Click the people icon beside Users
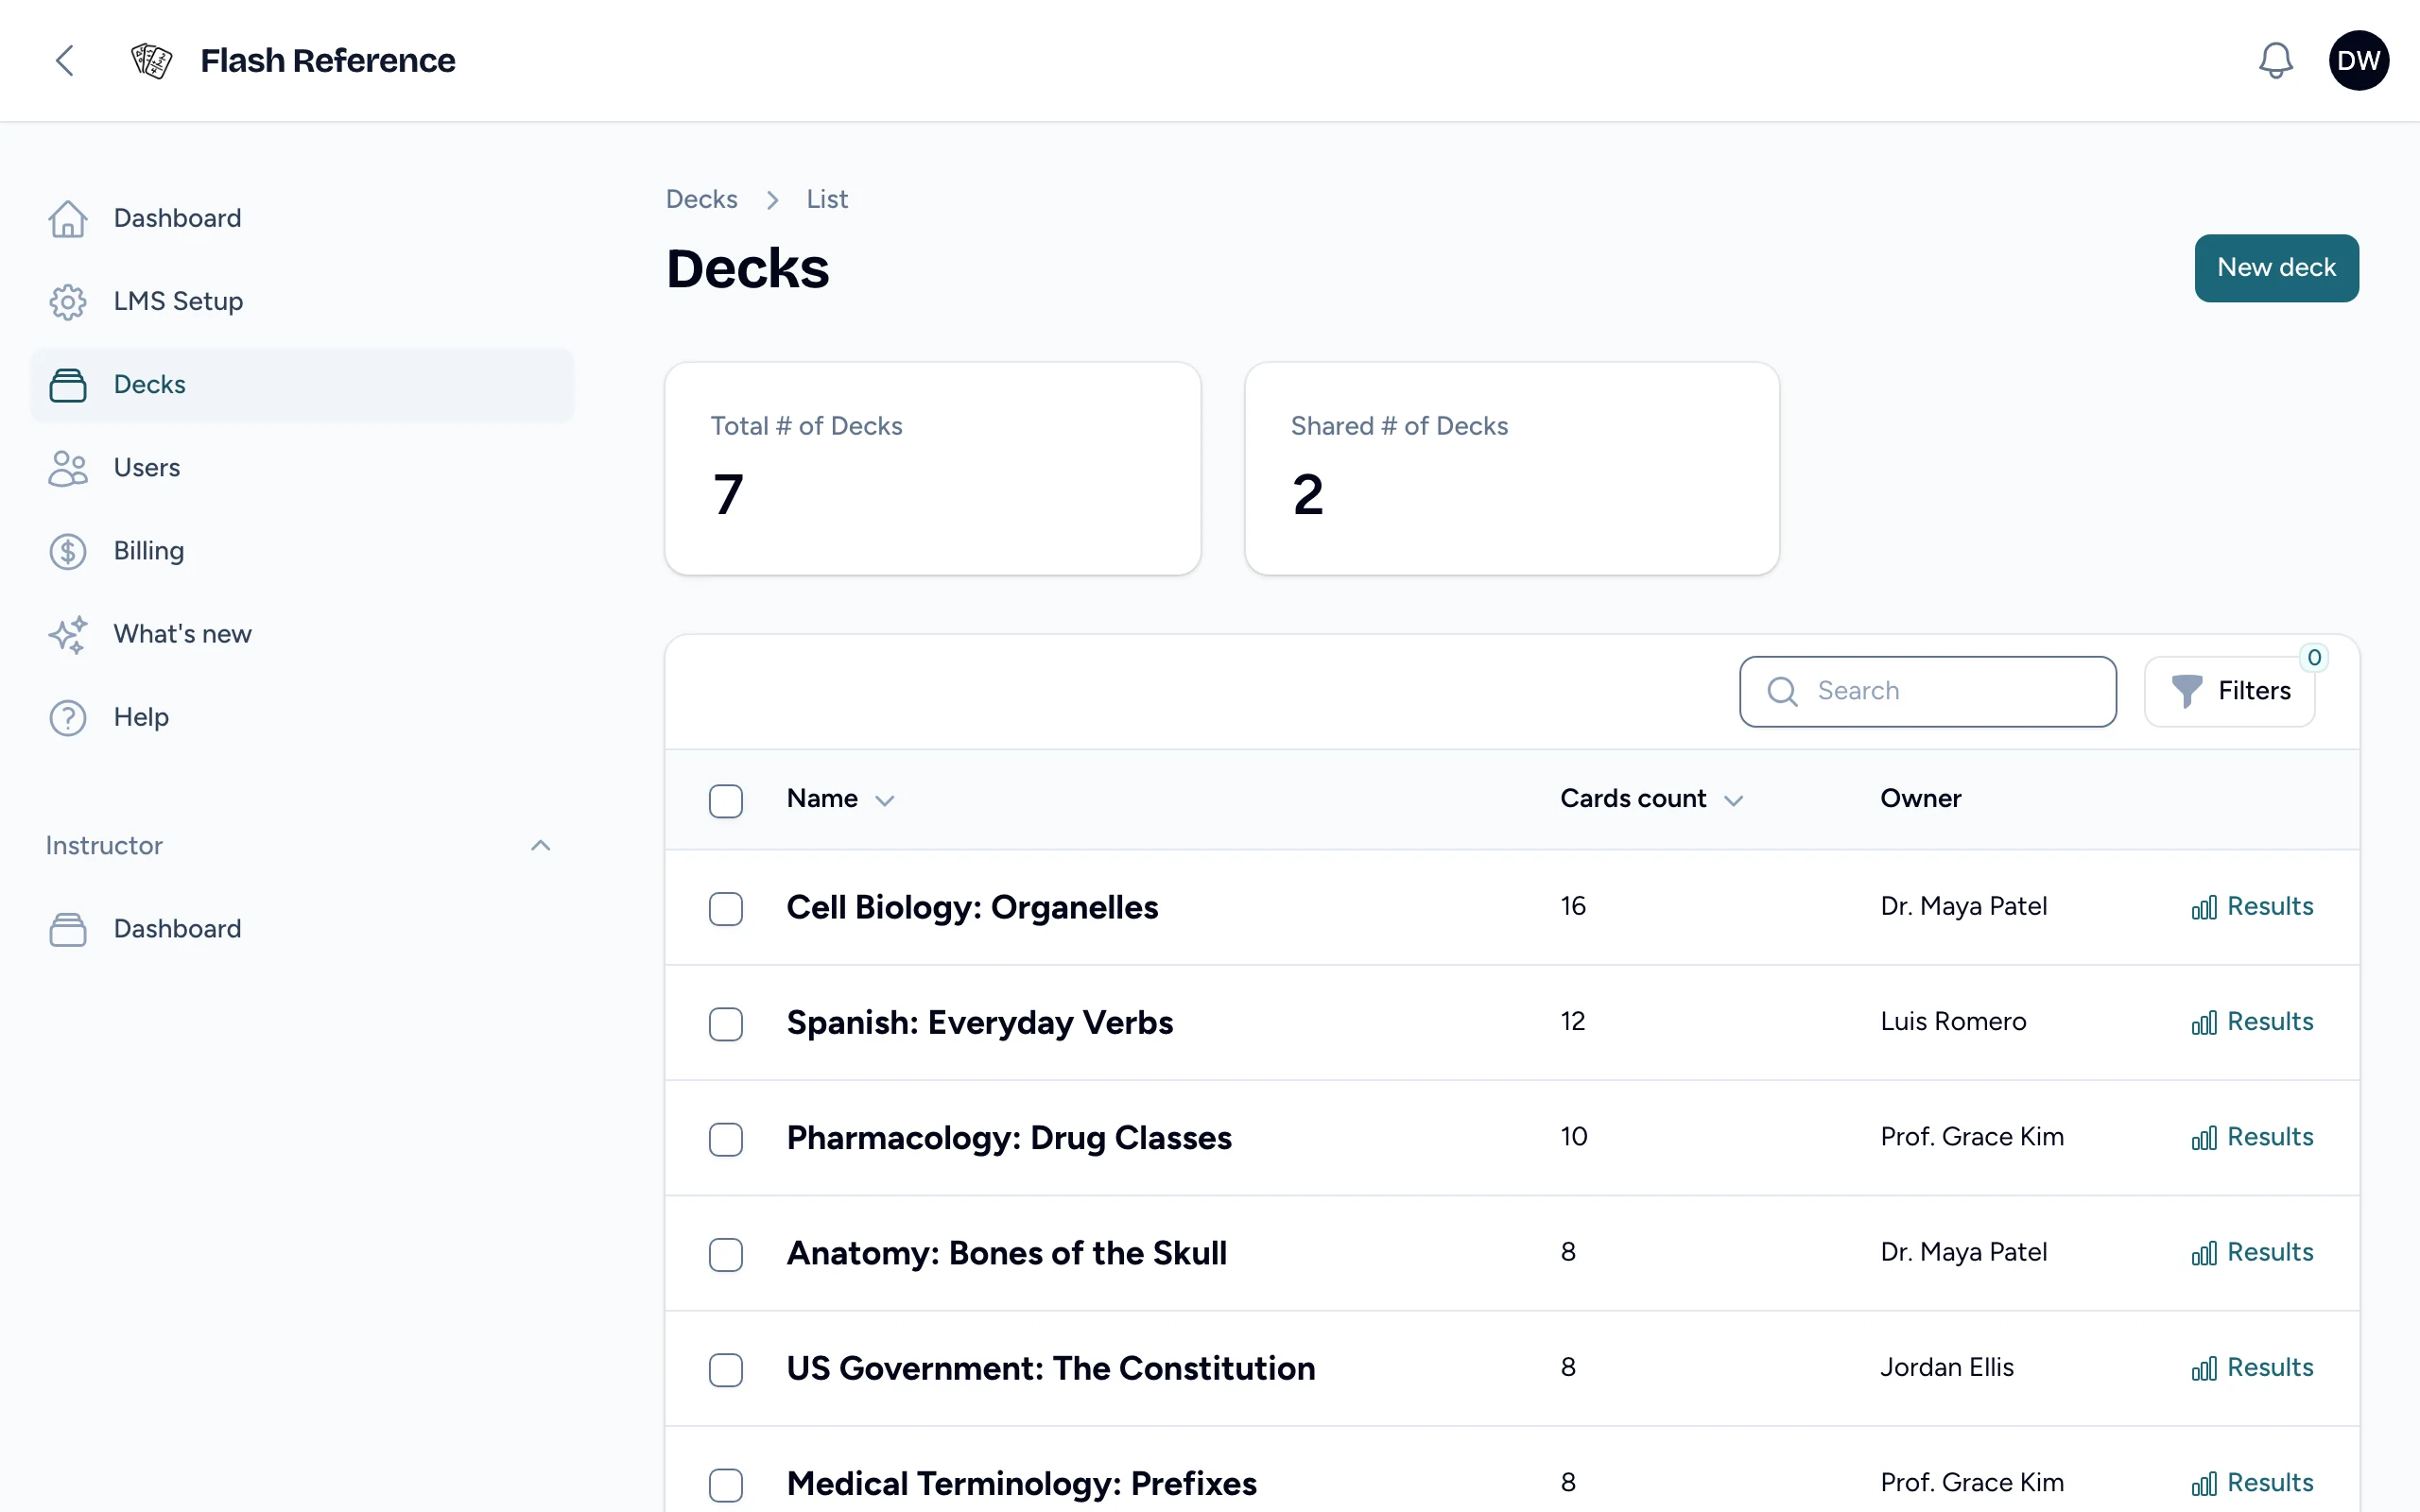The image size is (2420, 1512). tap(68, 468)
